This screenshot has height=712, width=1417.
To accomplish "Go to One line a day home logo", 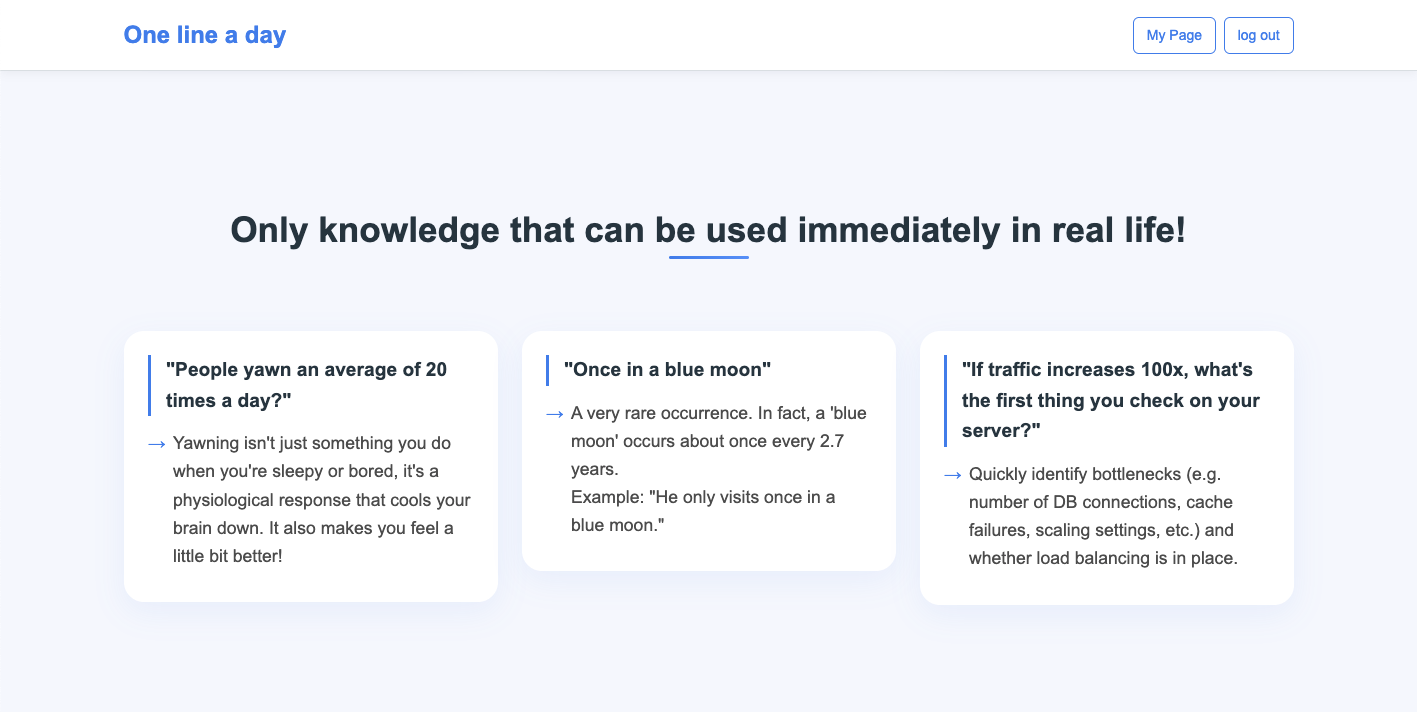I will (x=205, y=35).
